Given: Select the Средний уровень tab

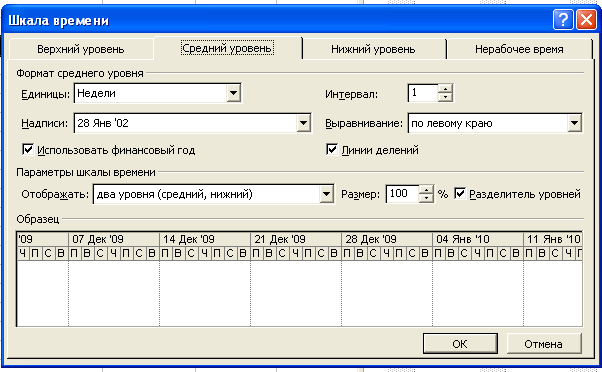Looking at the screenshot, I should click(227, 48).
